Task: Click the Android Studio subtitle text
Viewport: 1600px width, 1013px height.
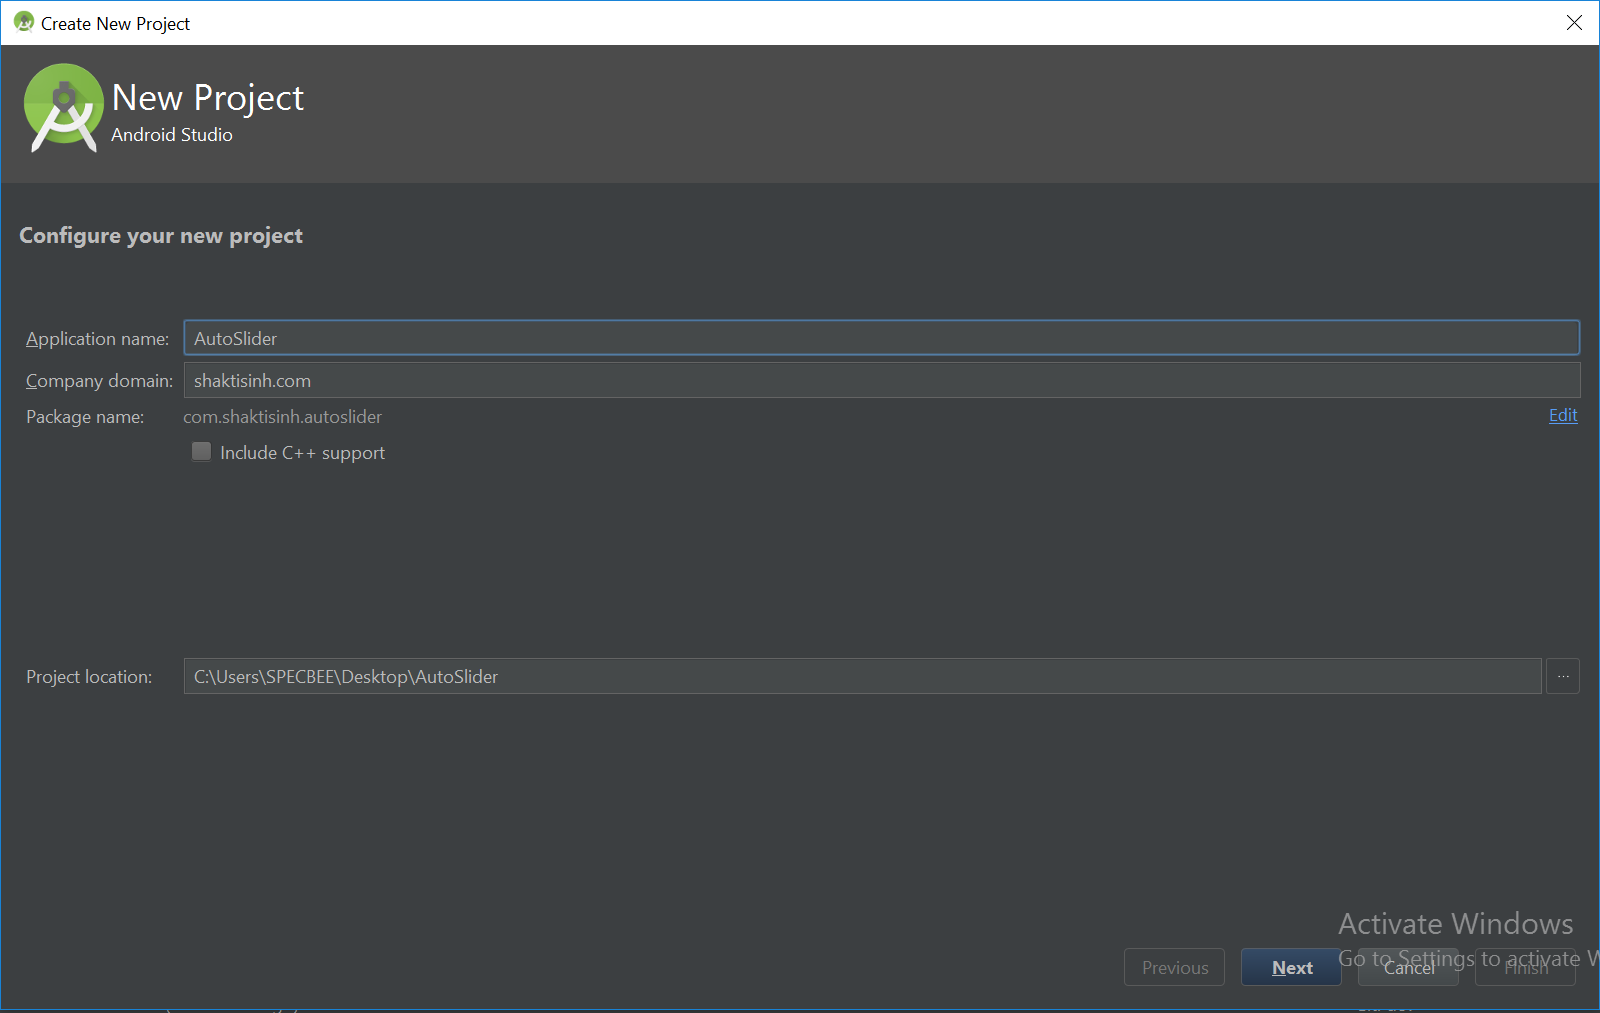Action: 172,135
